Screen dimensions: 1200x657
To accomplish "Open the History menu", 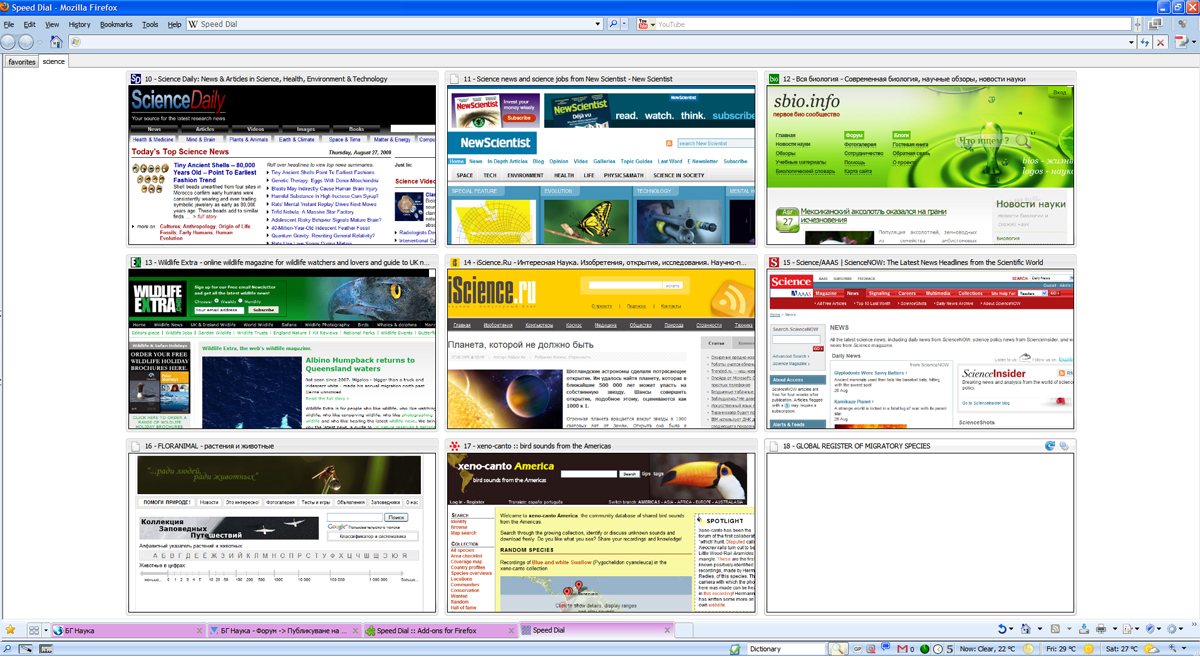I will coord(79,24).
